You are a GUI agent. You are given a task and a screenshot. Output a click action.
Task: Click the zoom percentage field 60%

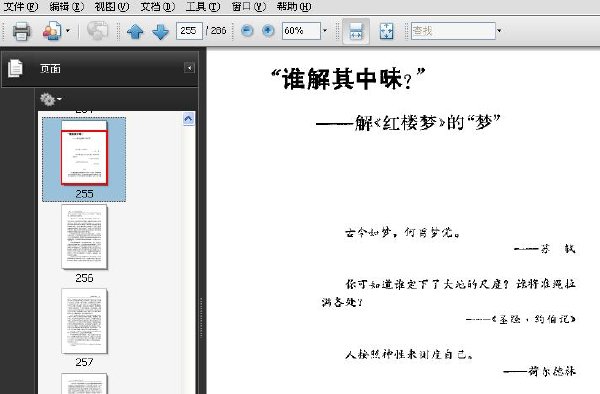(301, 31)
